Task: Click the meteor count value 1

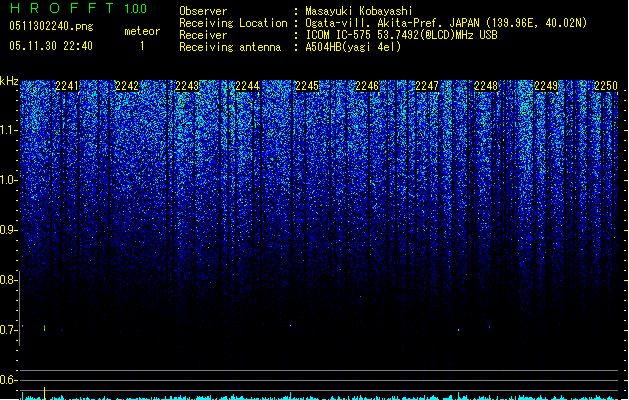Action: click(x=142, y=46)
